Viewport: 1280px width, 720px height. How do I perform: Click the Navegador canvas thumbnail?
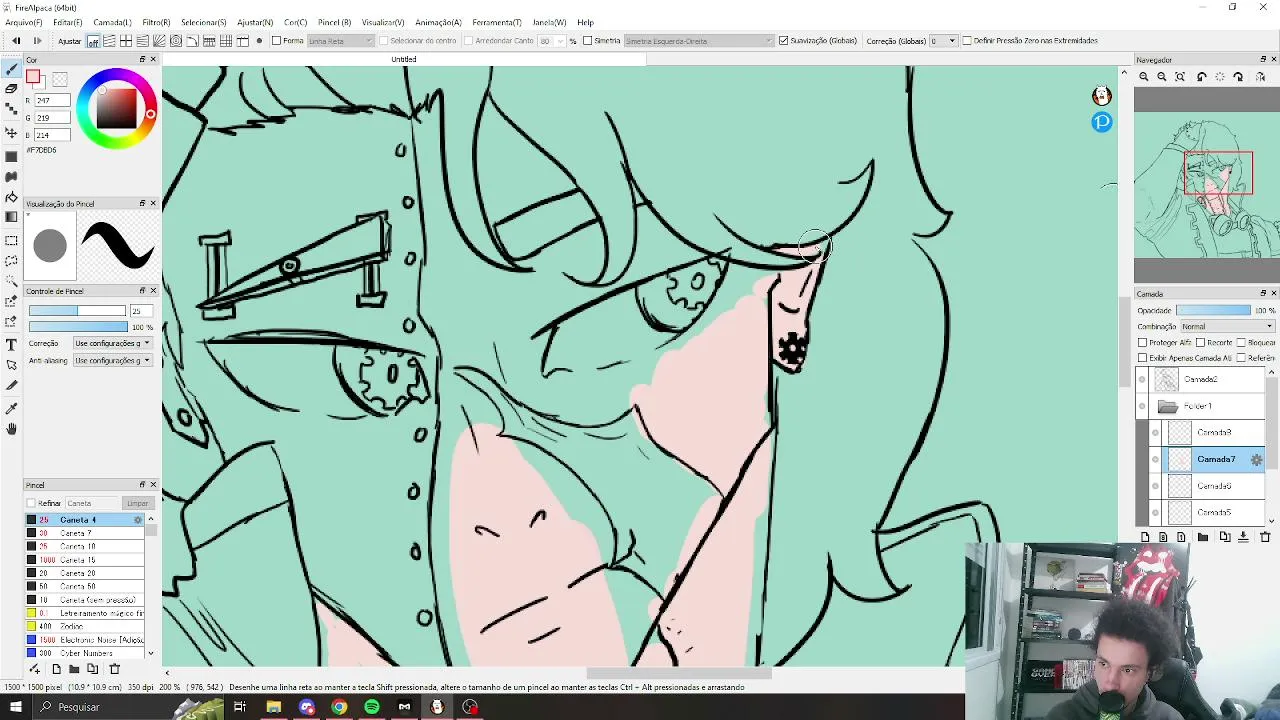(1206, 185)
